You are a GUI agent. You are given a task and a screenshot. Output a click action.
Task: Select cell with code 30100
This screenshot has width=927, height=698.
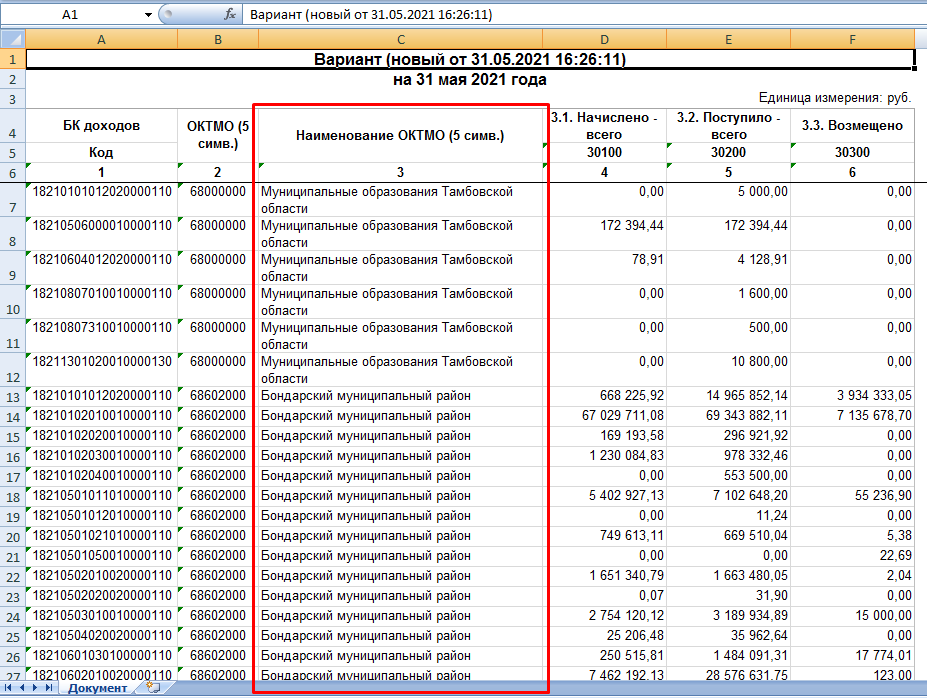604,152
